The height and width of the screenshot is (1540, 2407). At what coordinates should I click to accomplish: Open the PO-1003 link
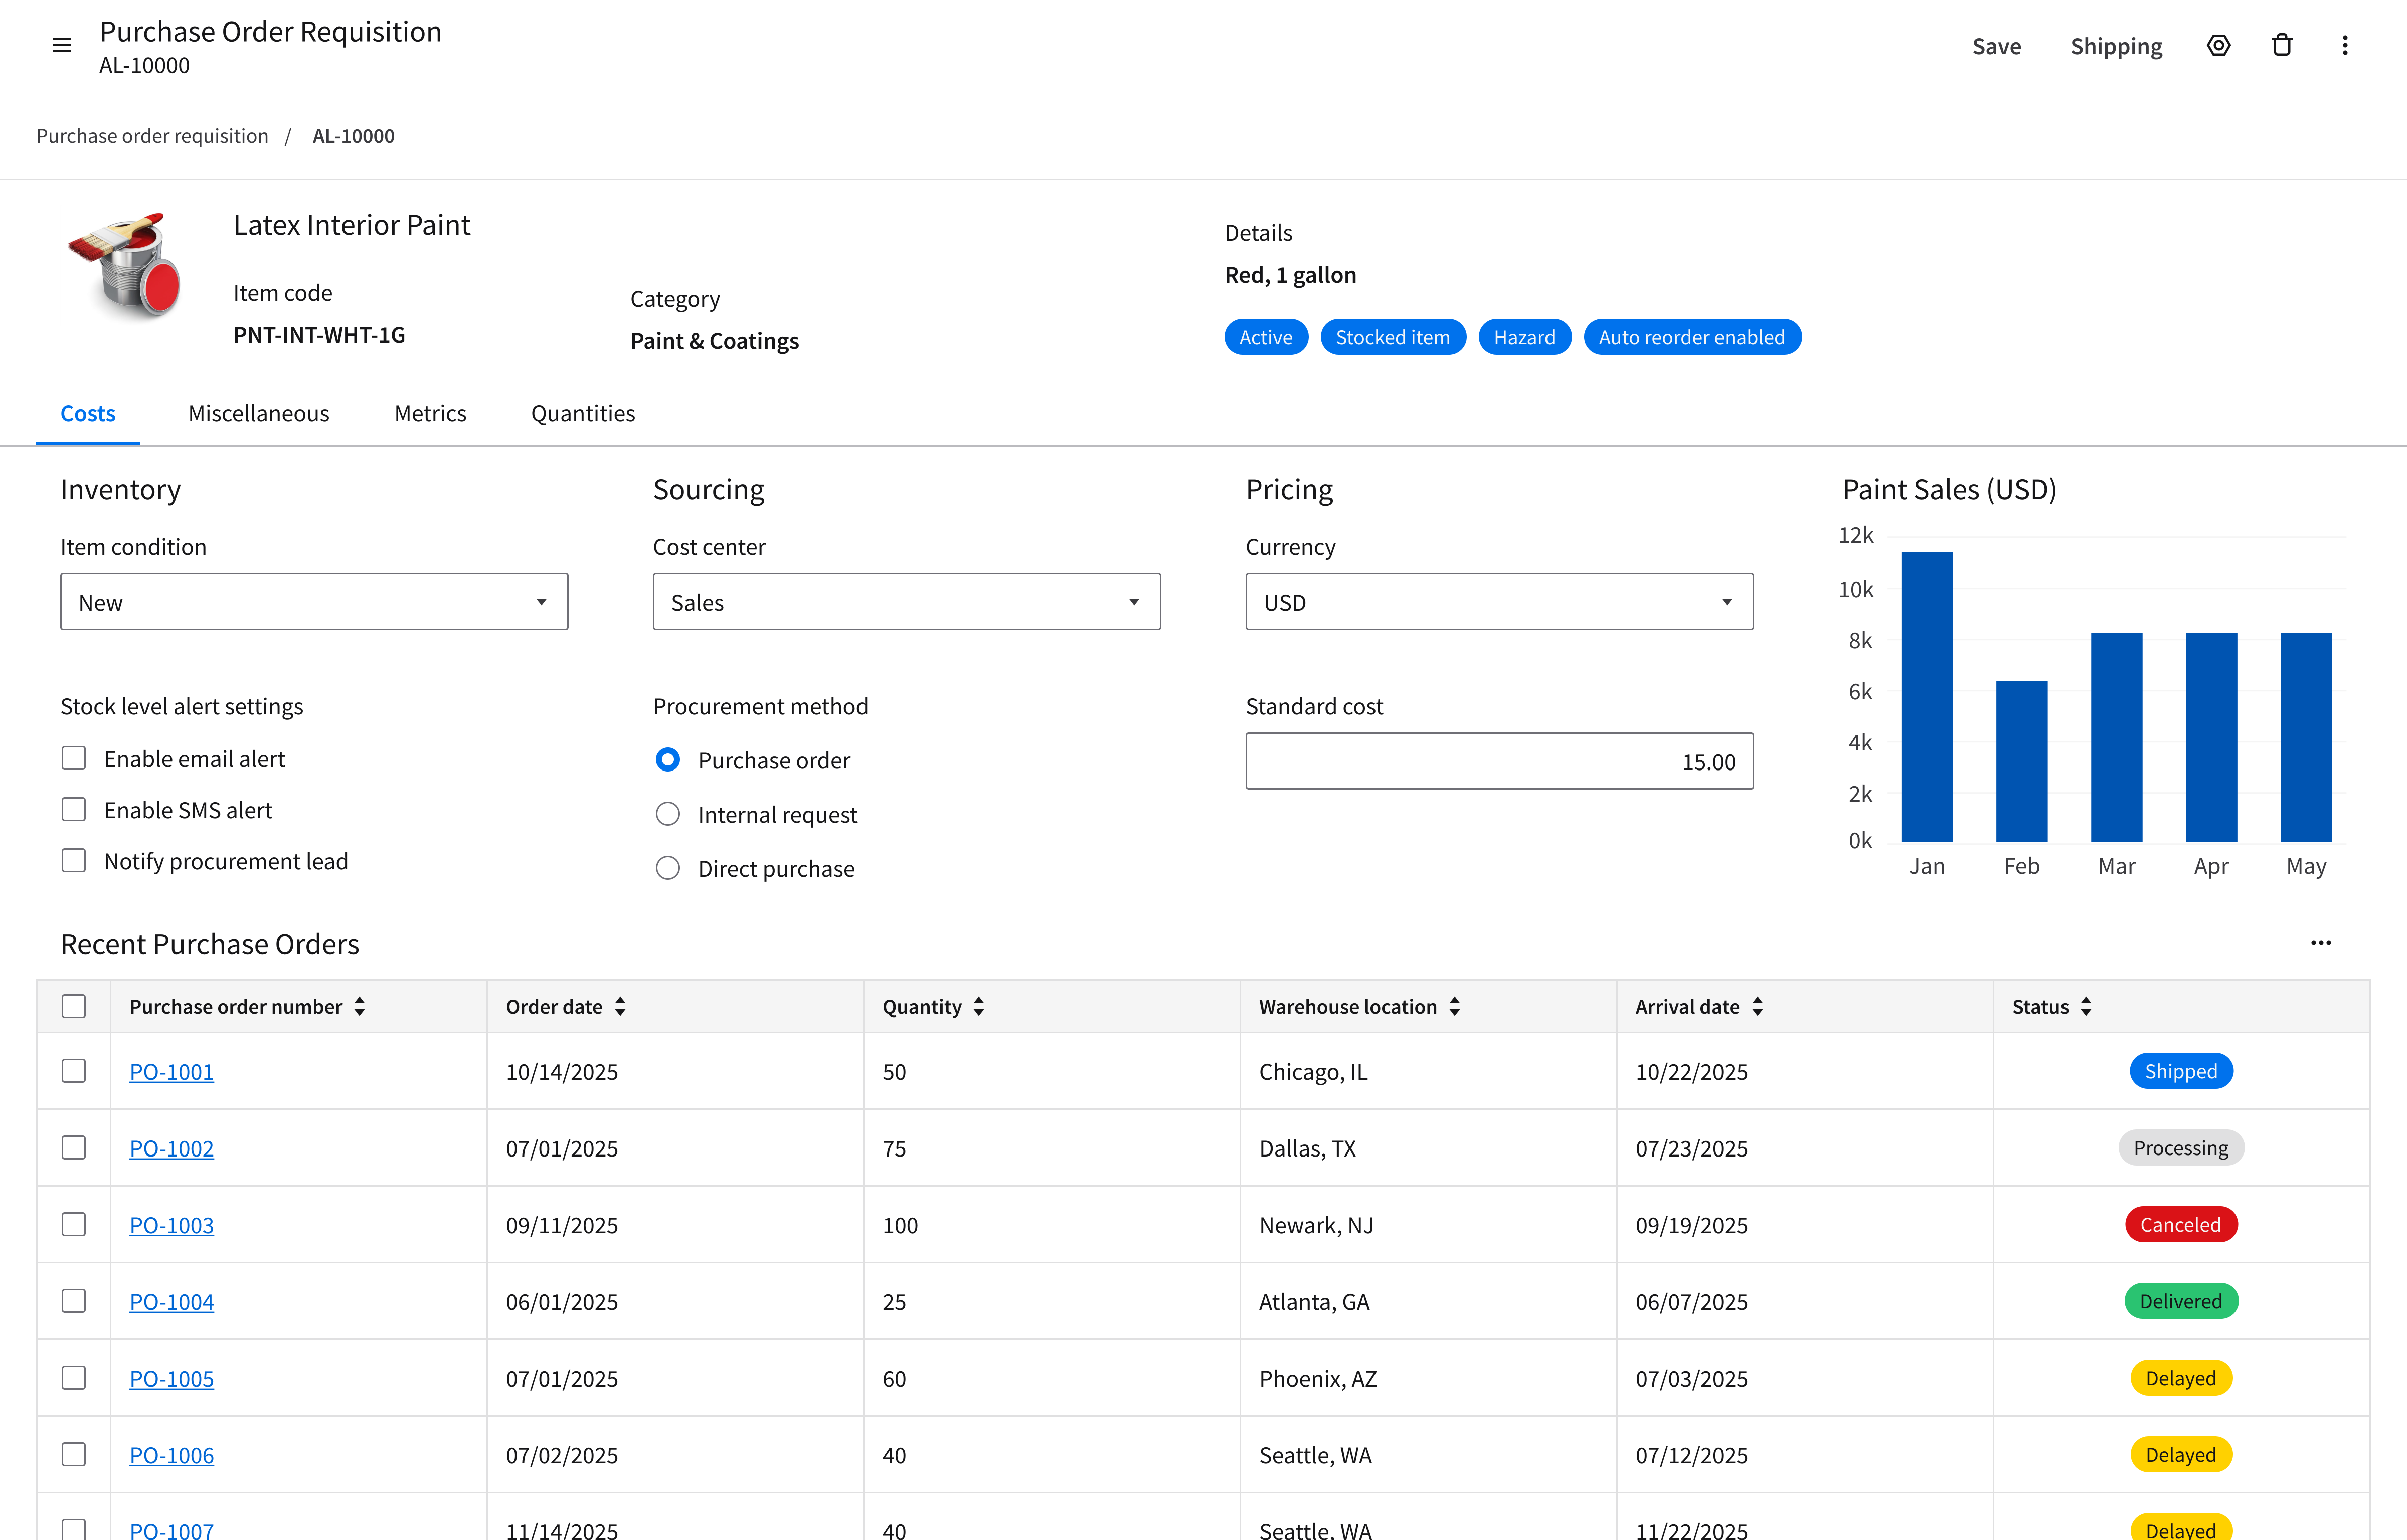pyautogui.click(x=171, y=1225)
